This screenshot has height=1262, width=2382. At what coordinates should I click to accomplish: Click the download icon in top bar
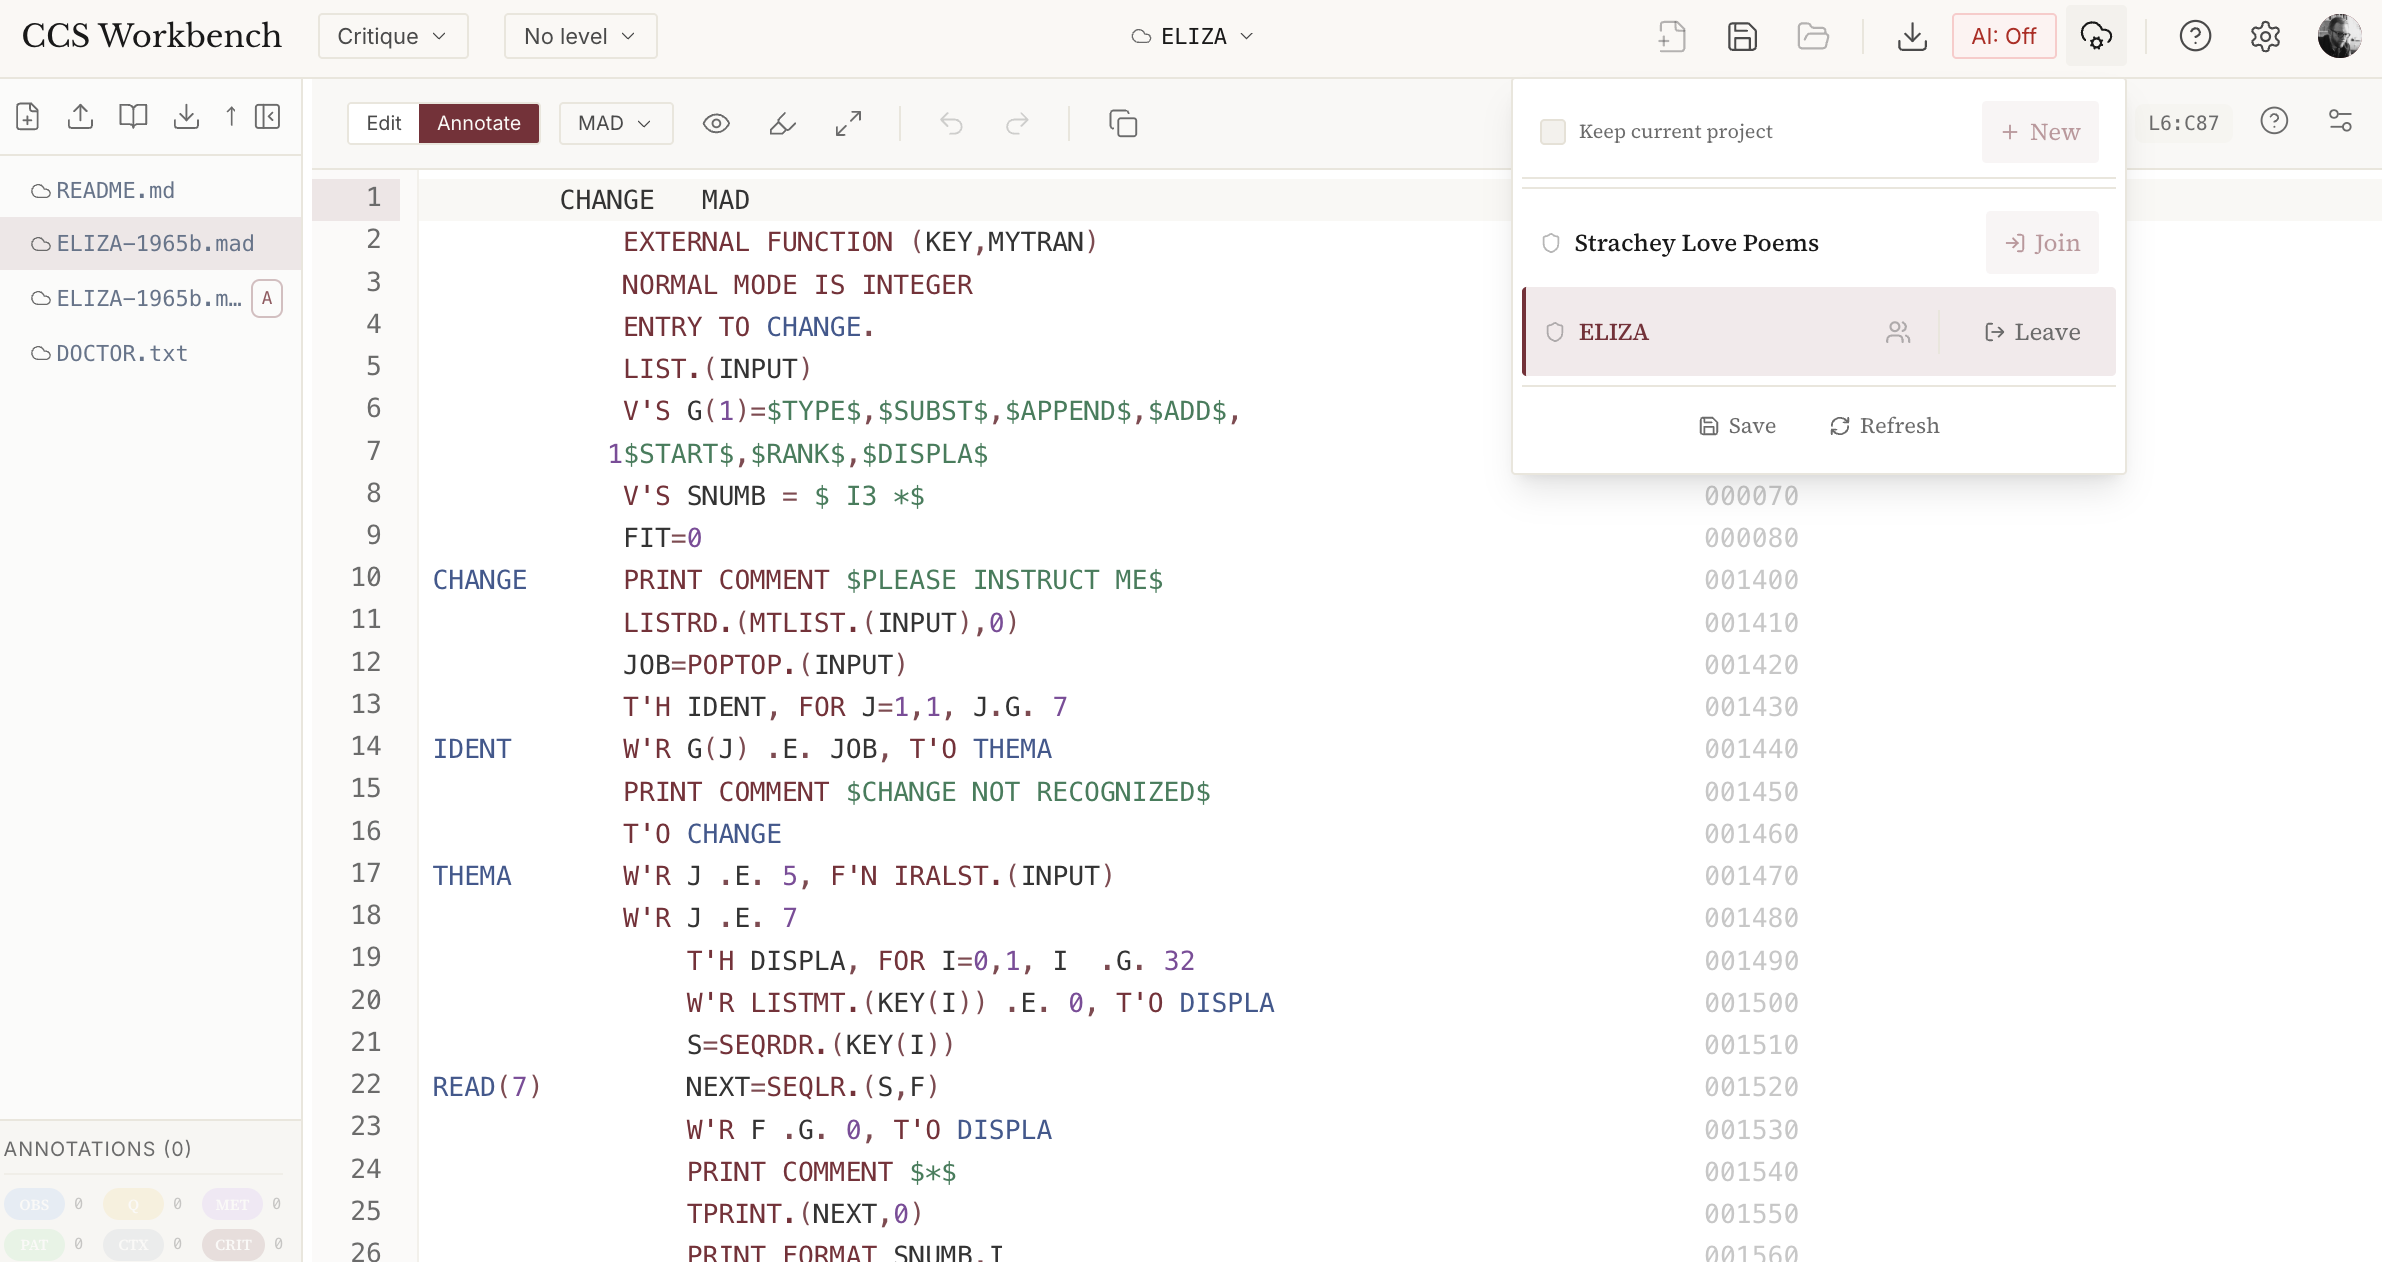tap(1912, 36)
